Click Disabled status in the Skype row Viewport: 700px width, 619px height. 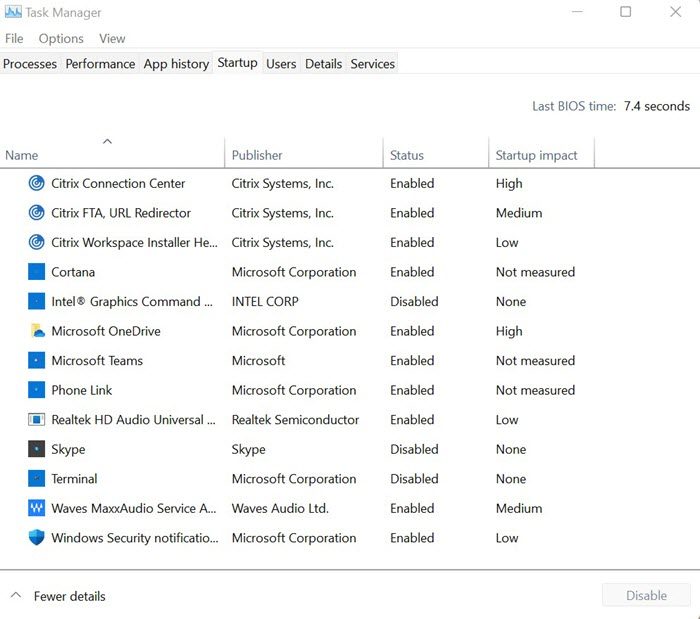414,449
